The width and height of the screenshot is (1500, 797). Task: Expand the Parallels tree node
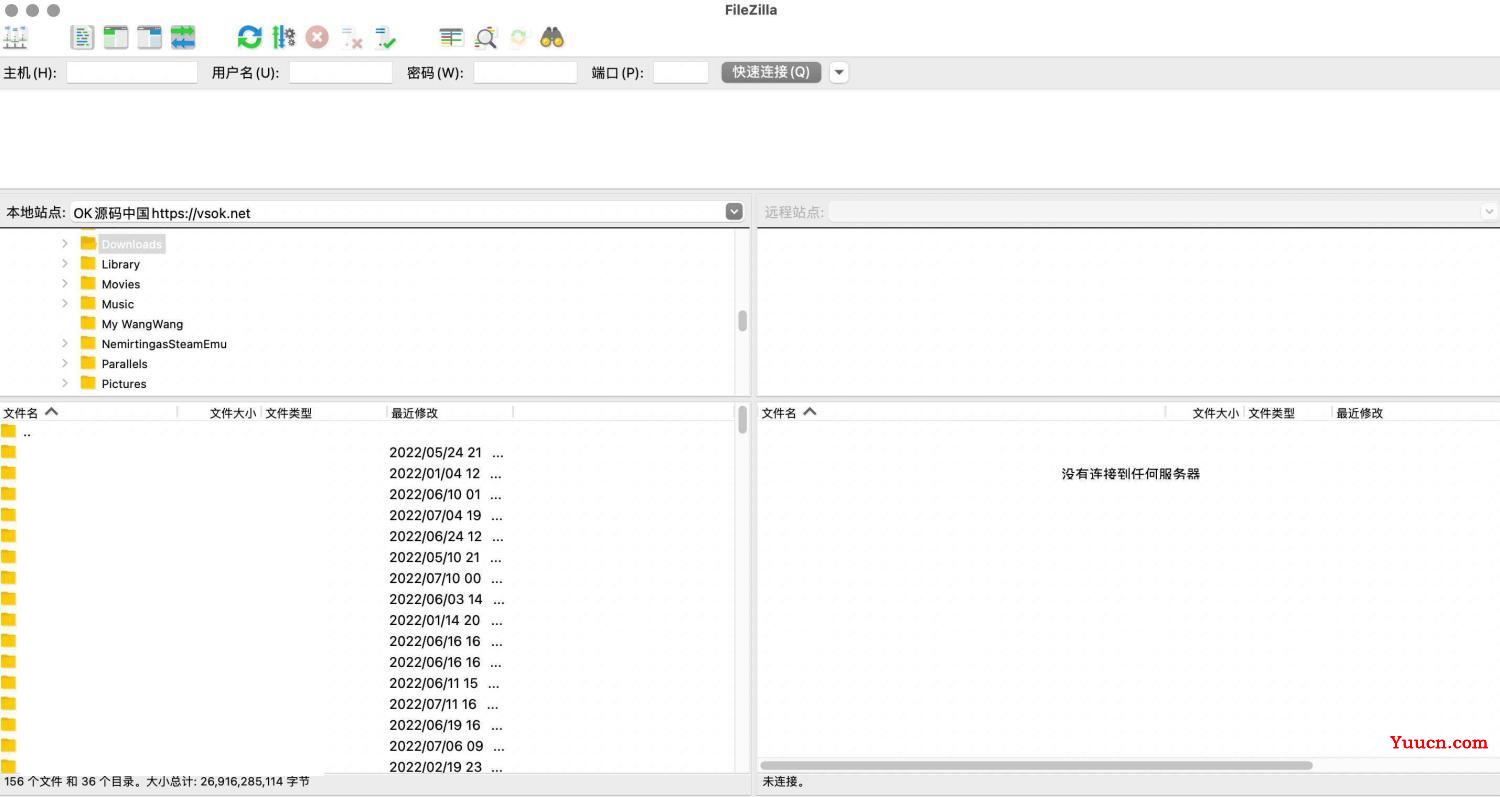[x=65, y=363]
